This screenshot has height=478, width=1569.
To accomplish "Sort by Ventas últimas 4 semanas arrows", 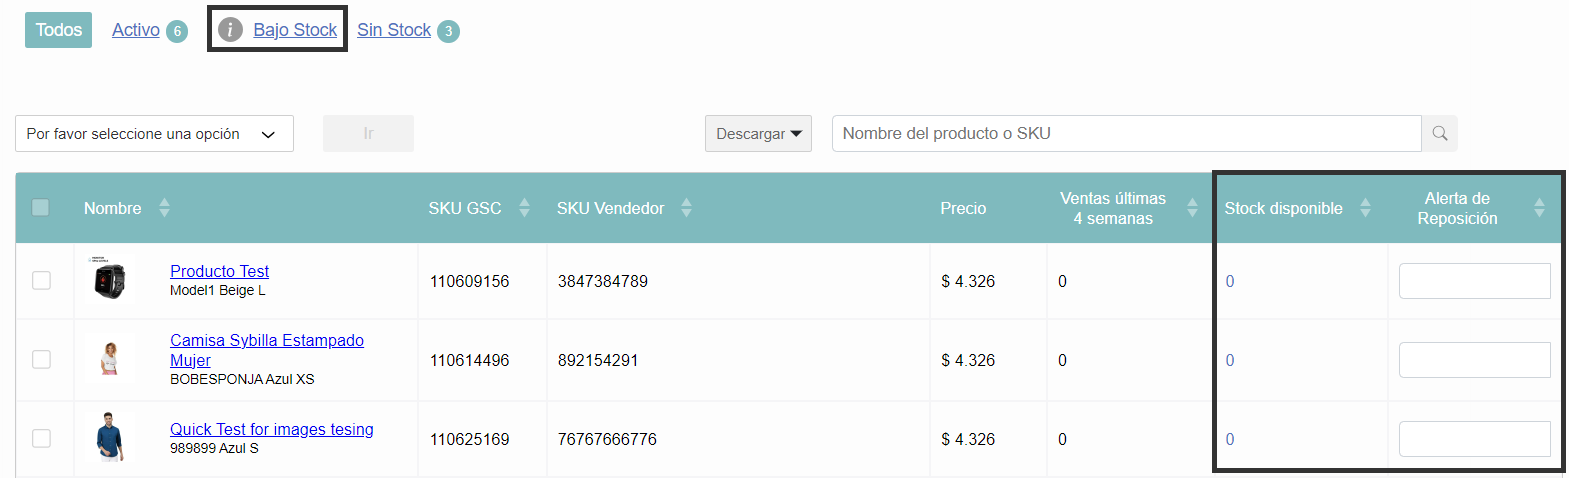I will click(1192, 208).
